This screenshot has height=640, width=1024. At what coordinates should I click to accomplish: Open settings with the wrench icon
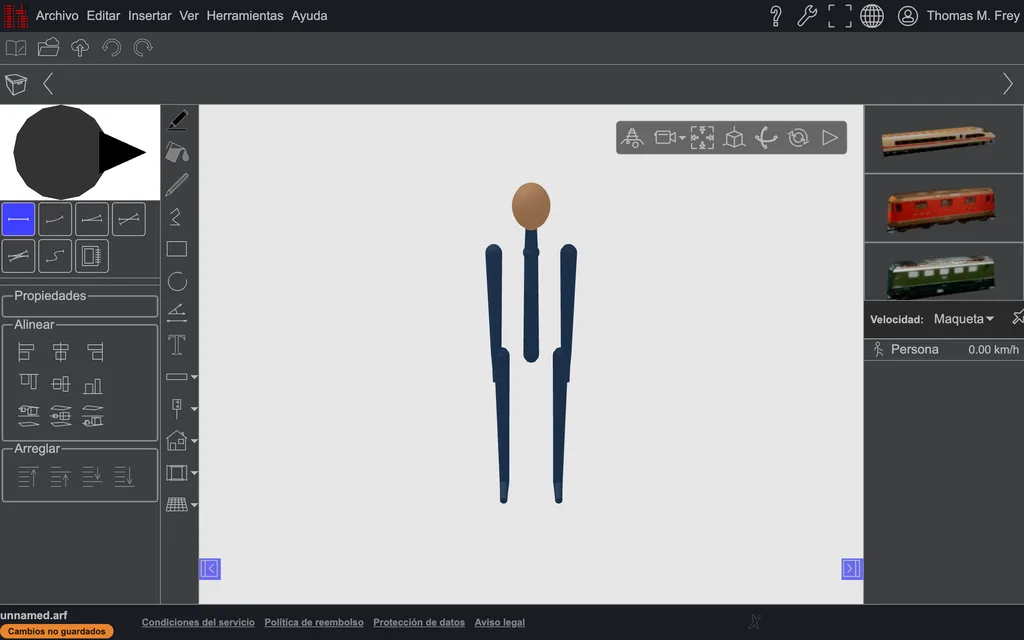click(x=807, y=16)
